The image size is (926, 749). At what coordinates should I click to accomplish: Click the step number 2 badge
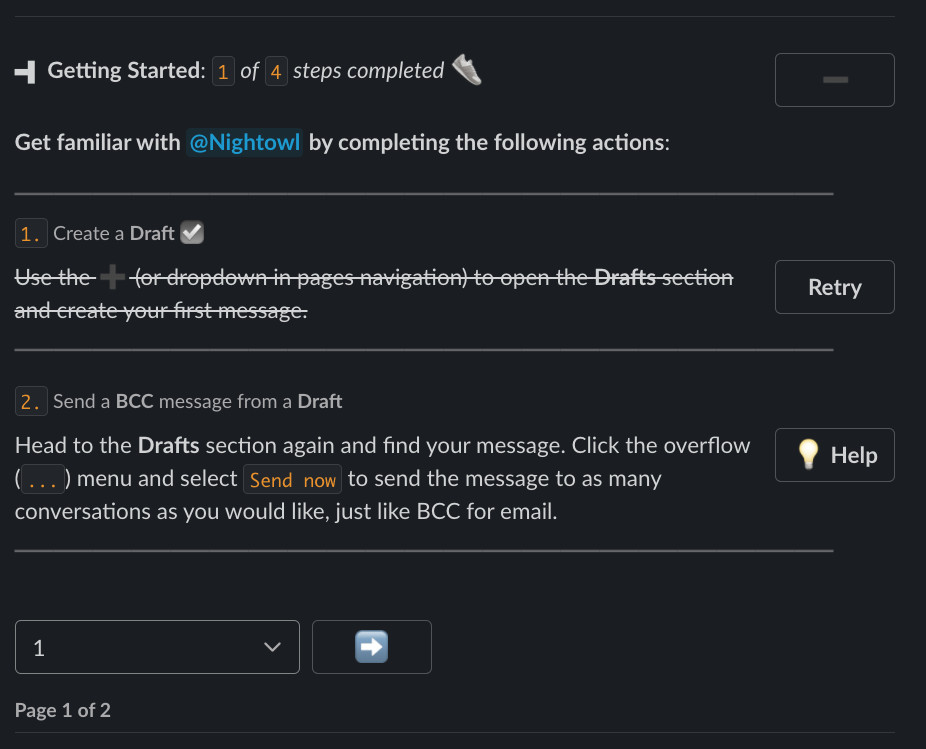31,401
